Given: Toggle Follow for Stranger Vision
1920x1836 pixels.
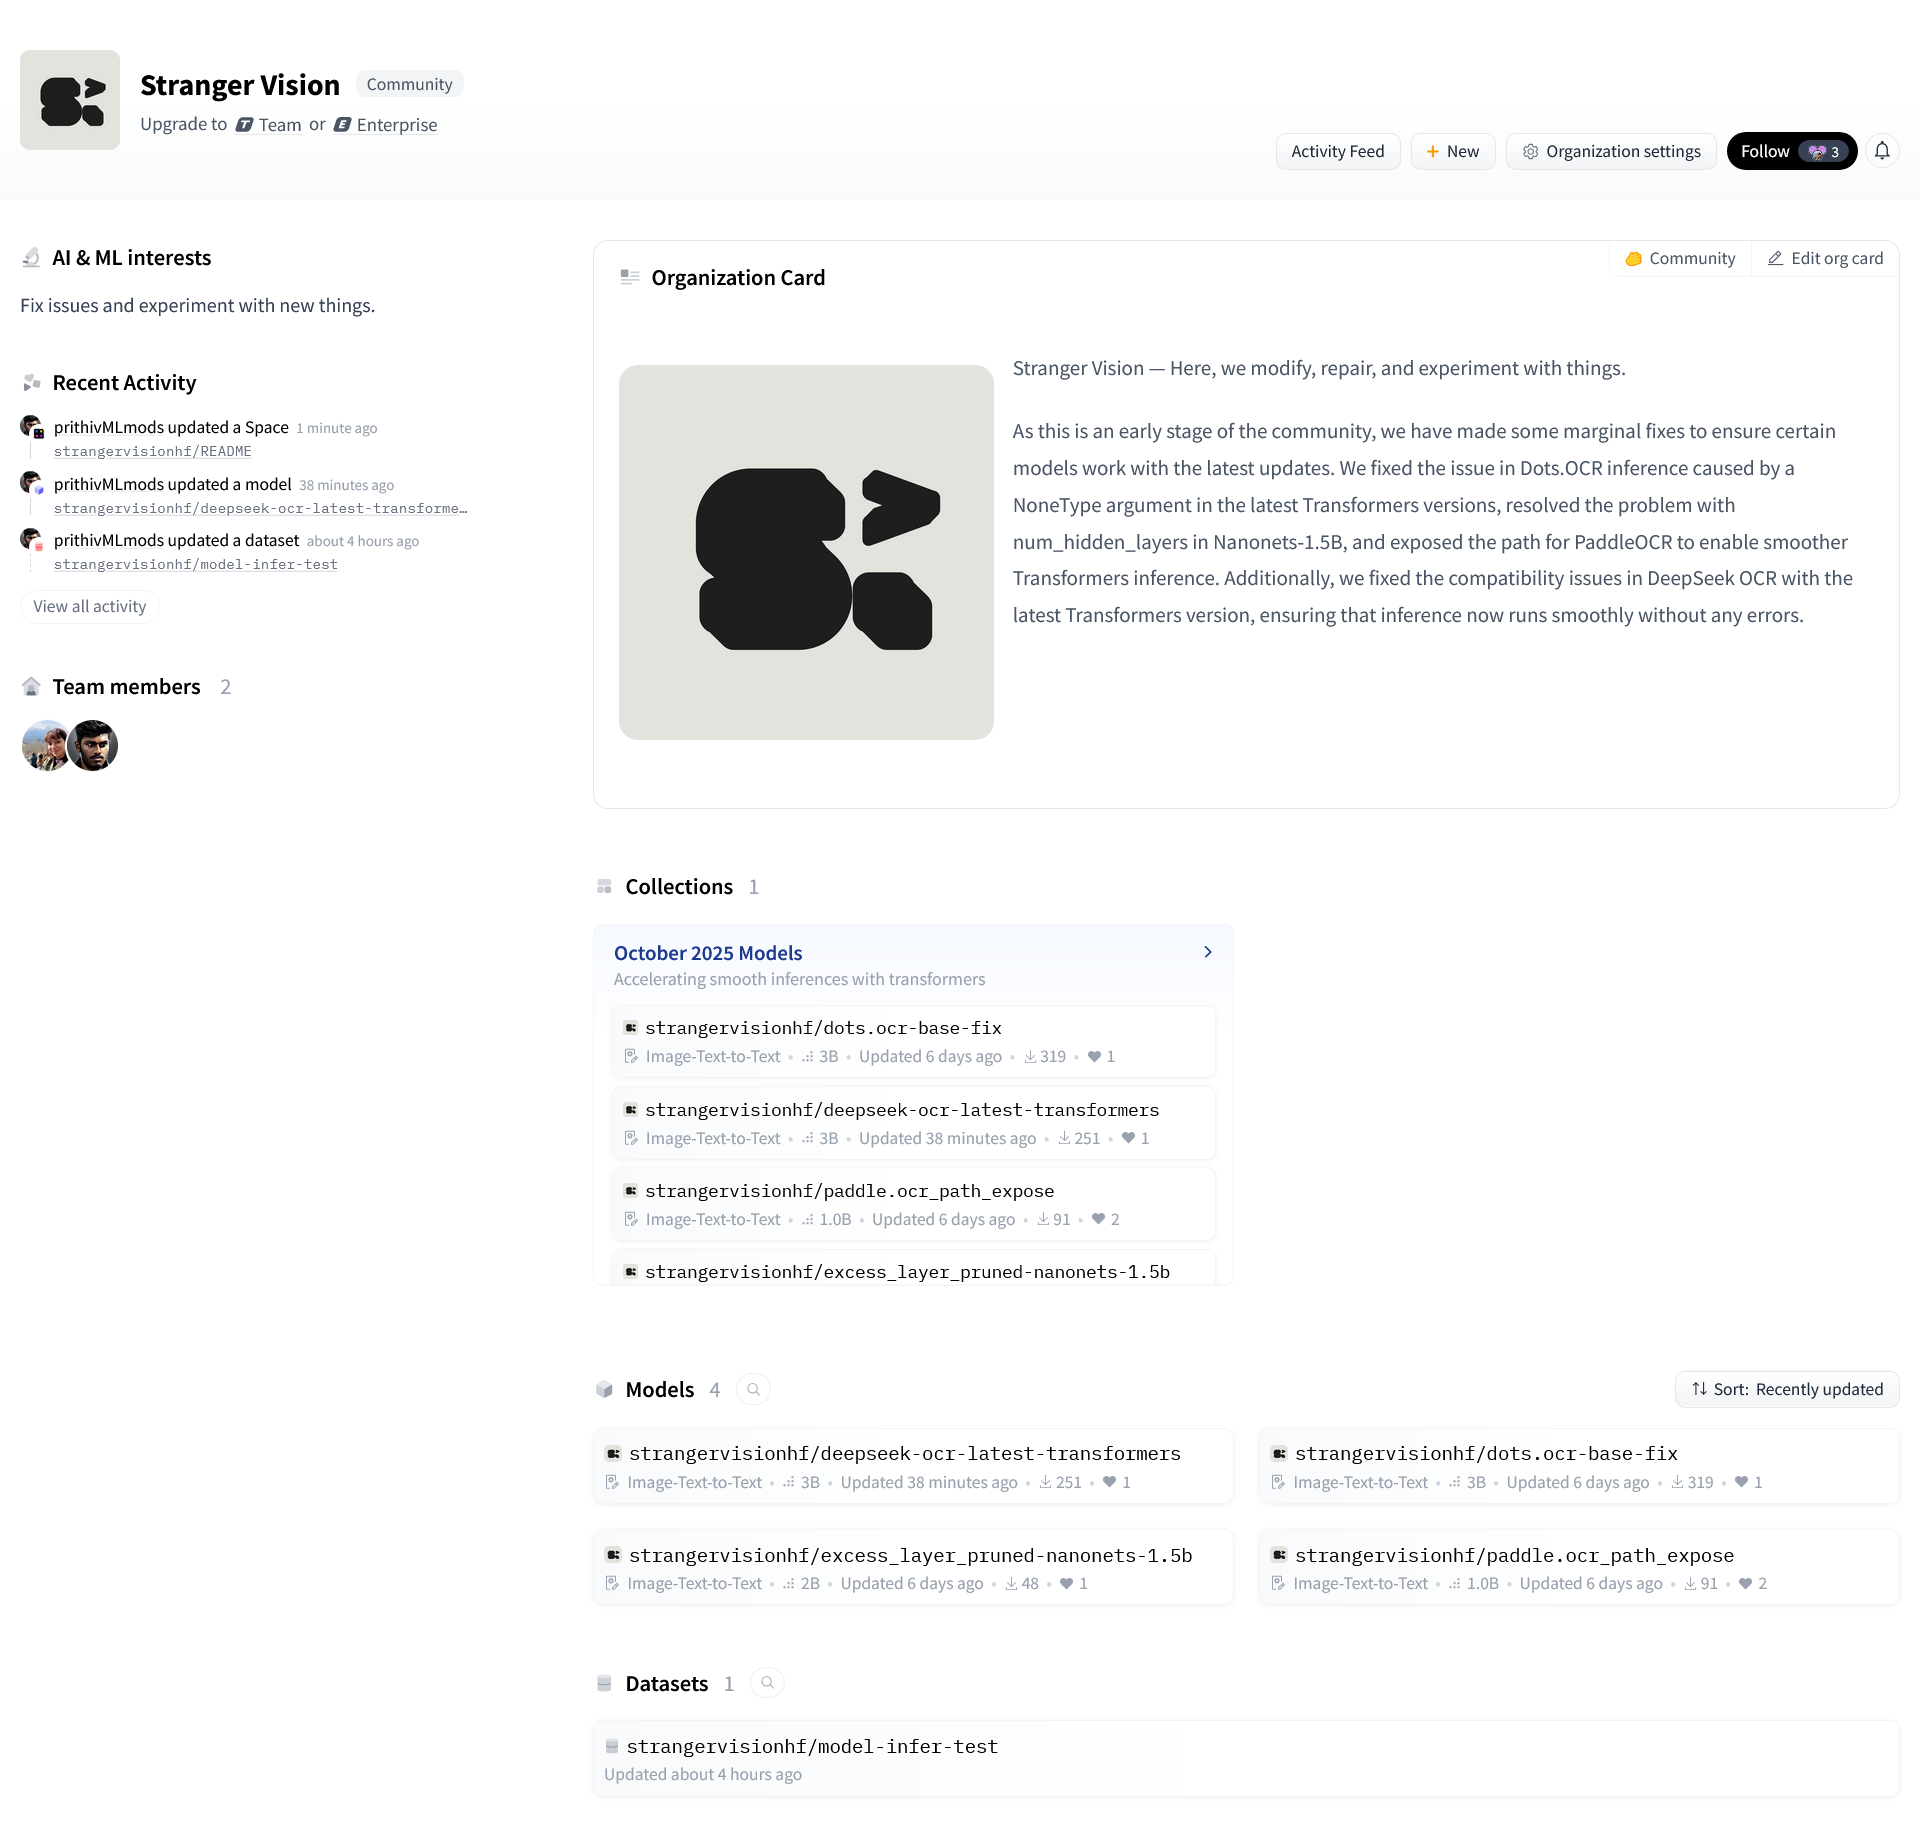Looking at the screenshot, I should tap(1791, 151).
